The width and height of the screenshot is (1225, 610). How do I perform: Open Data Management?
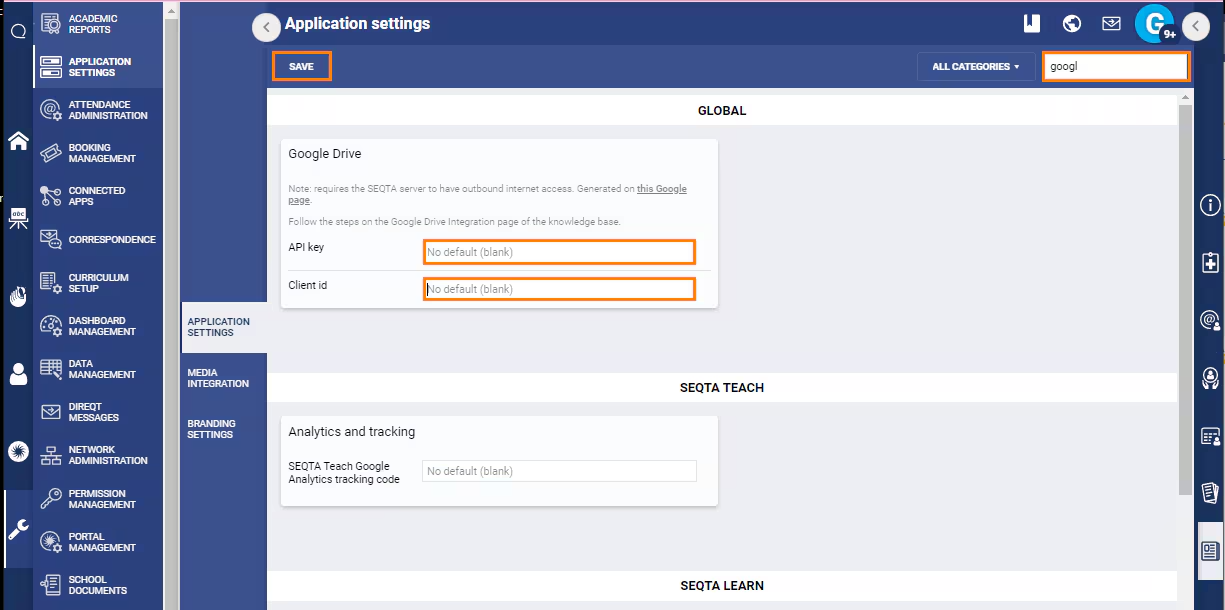98,369
